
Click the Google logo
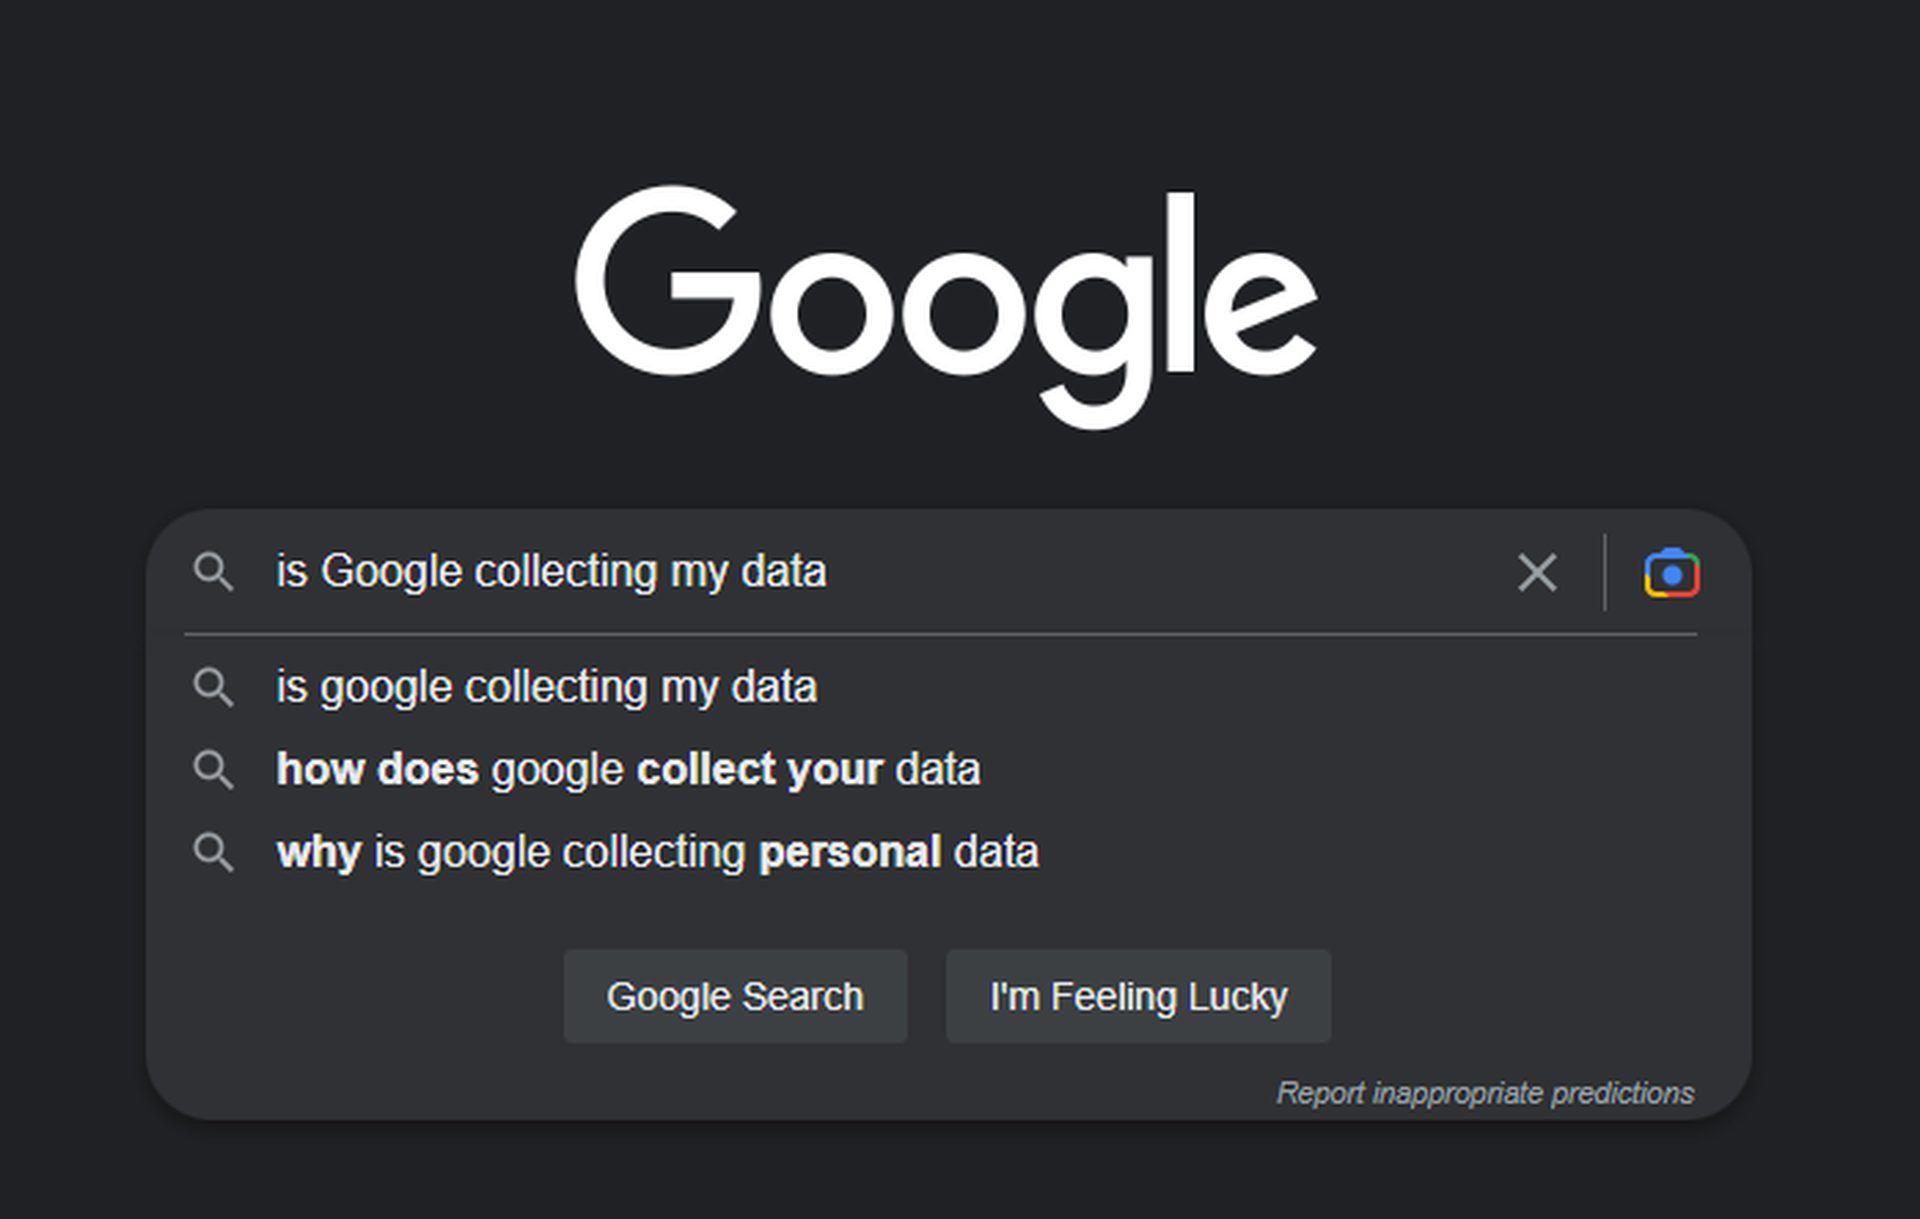946,307
